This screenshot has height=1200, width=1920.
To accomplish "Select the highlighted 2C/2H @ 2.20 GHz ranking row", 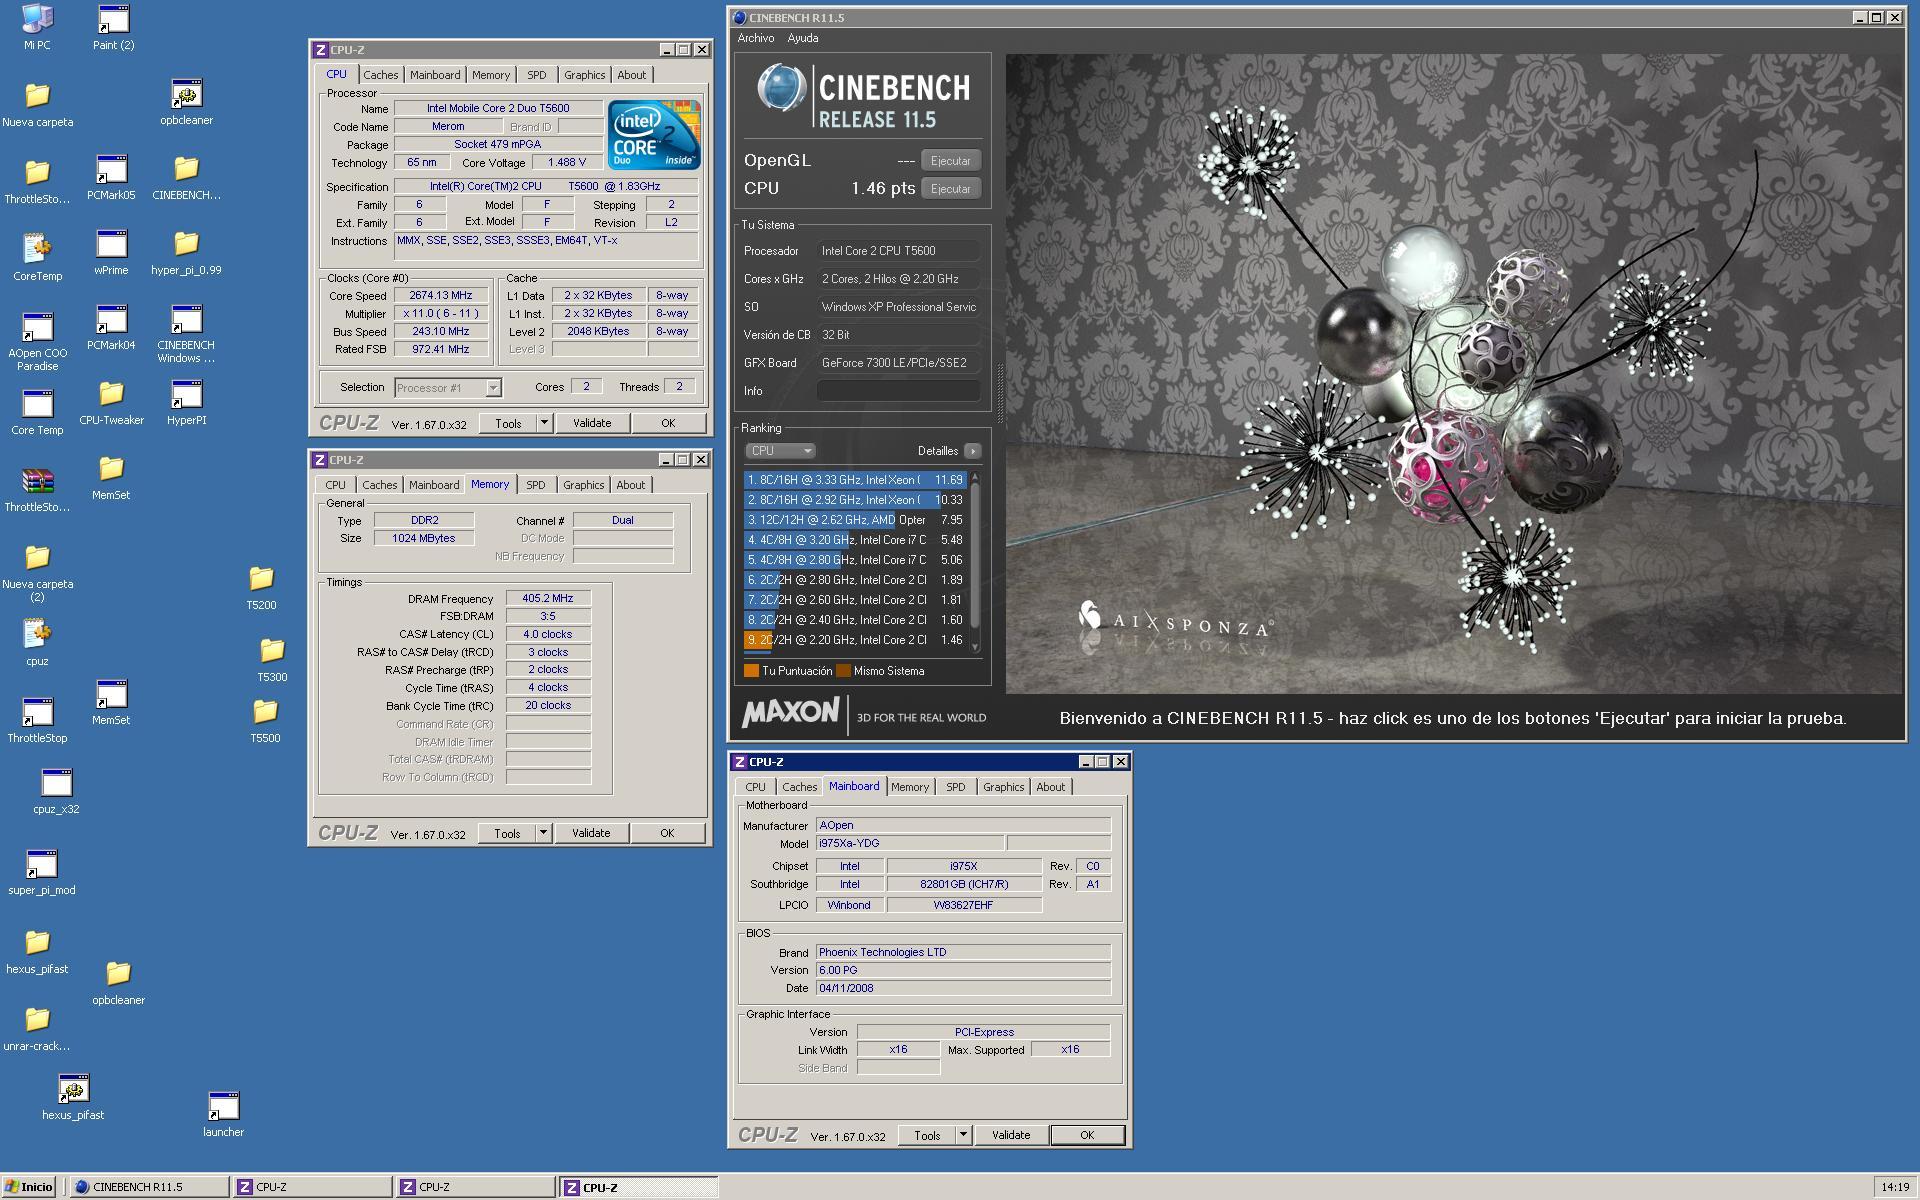I will coord(855,640).
